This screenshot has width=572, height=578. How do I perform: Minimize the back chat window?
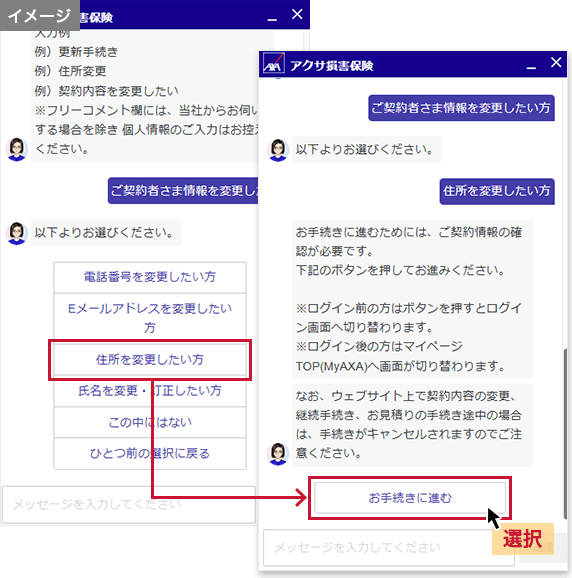[272, 19]
